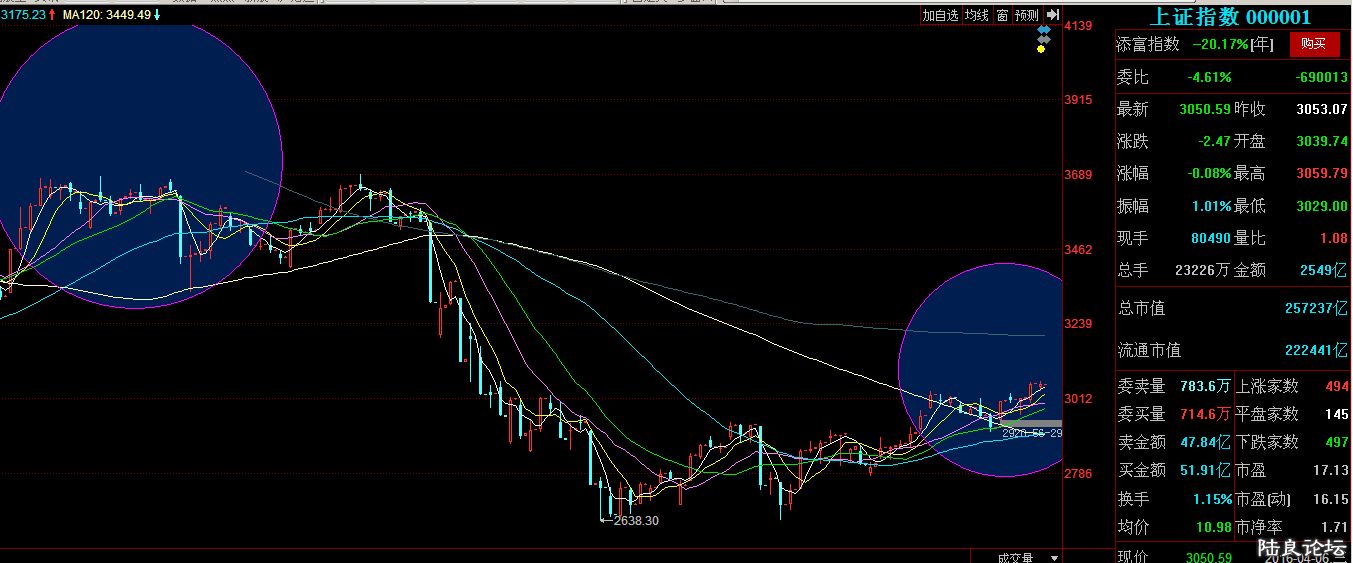
Task: Click the blue diamond marker icon
Action: 1043,30
